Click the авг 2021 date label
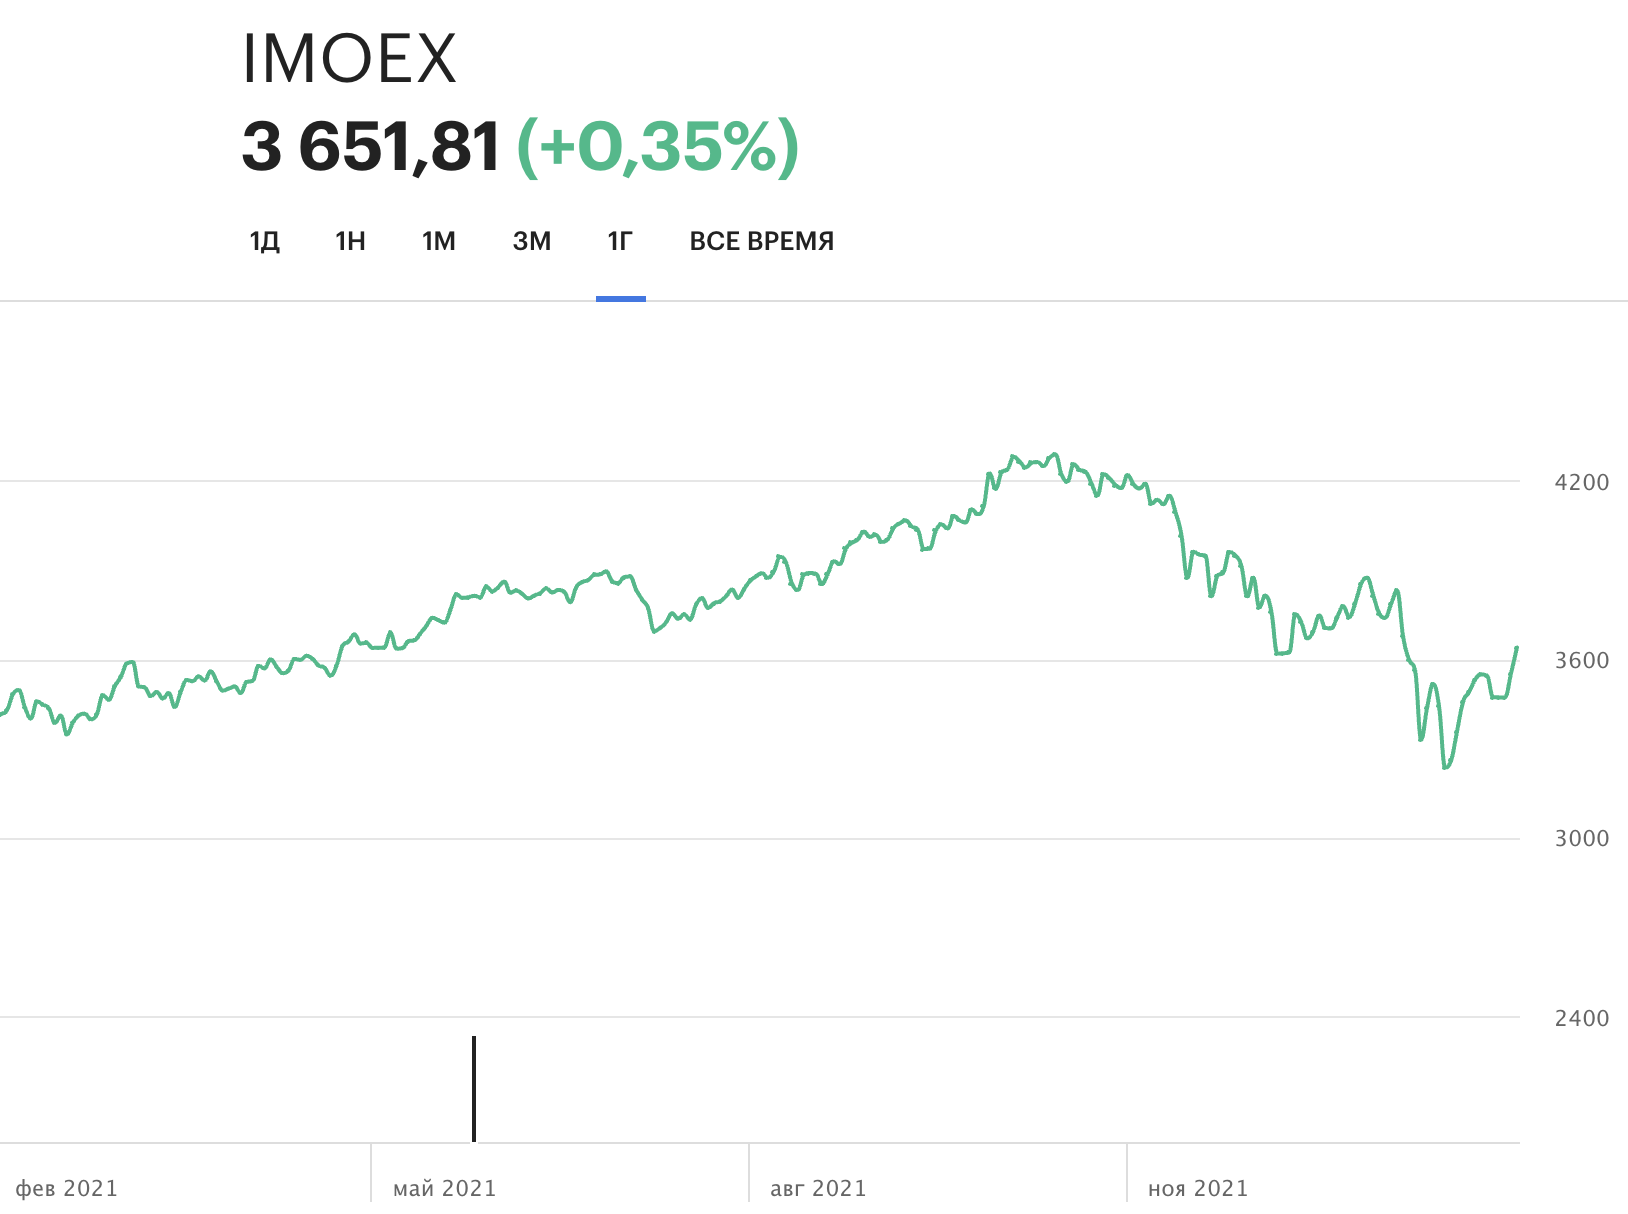The height and width of the screenshot is (1214, 1628). tap(818, 1188)
